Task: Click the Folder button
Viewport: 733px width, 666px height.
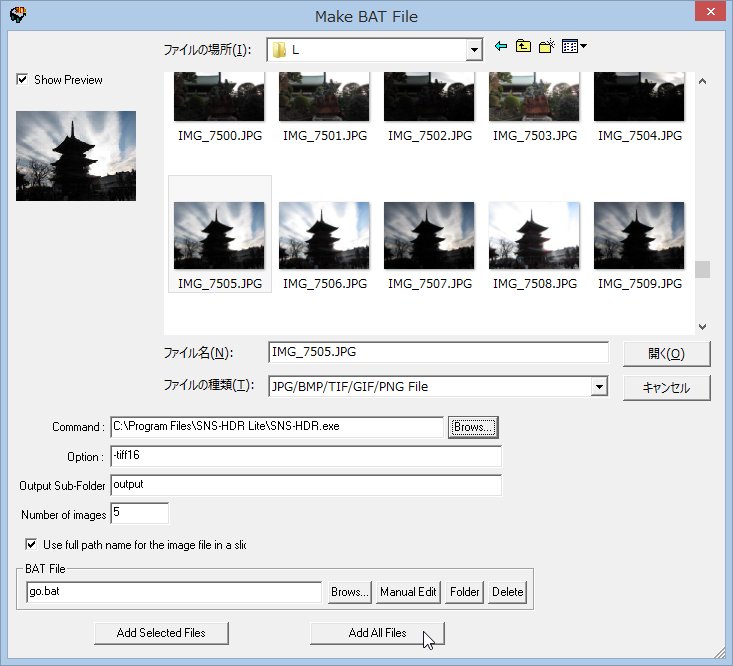Action: point(464,592)
